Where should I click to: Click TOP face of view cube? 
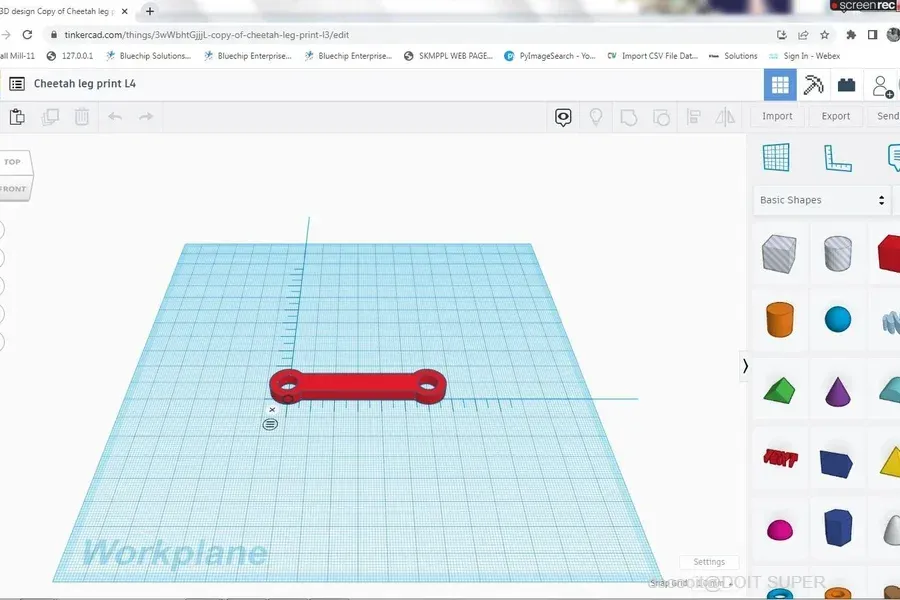coord(13,162)
